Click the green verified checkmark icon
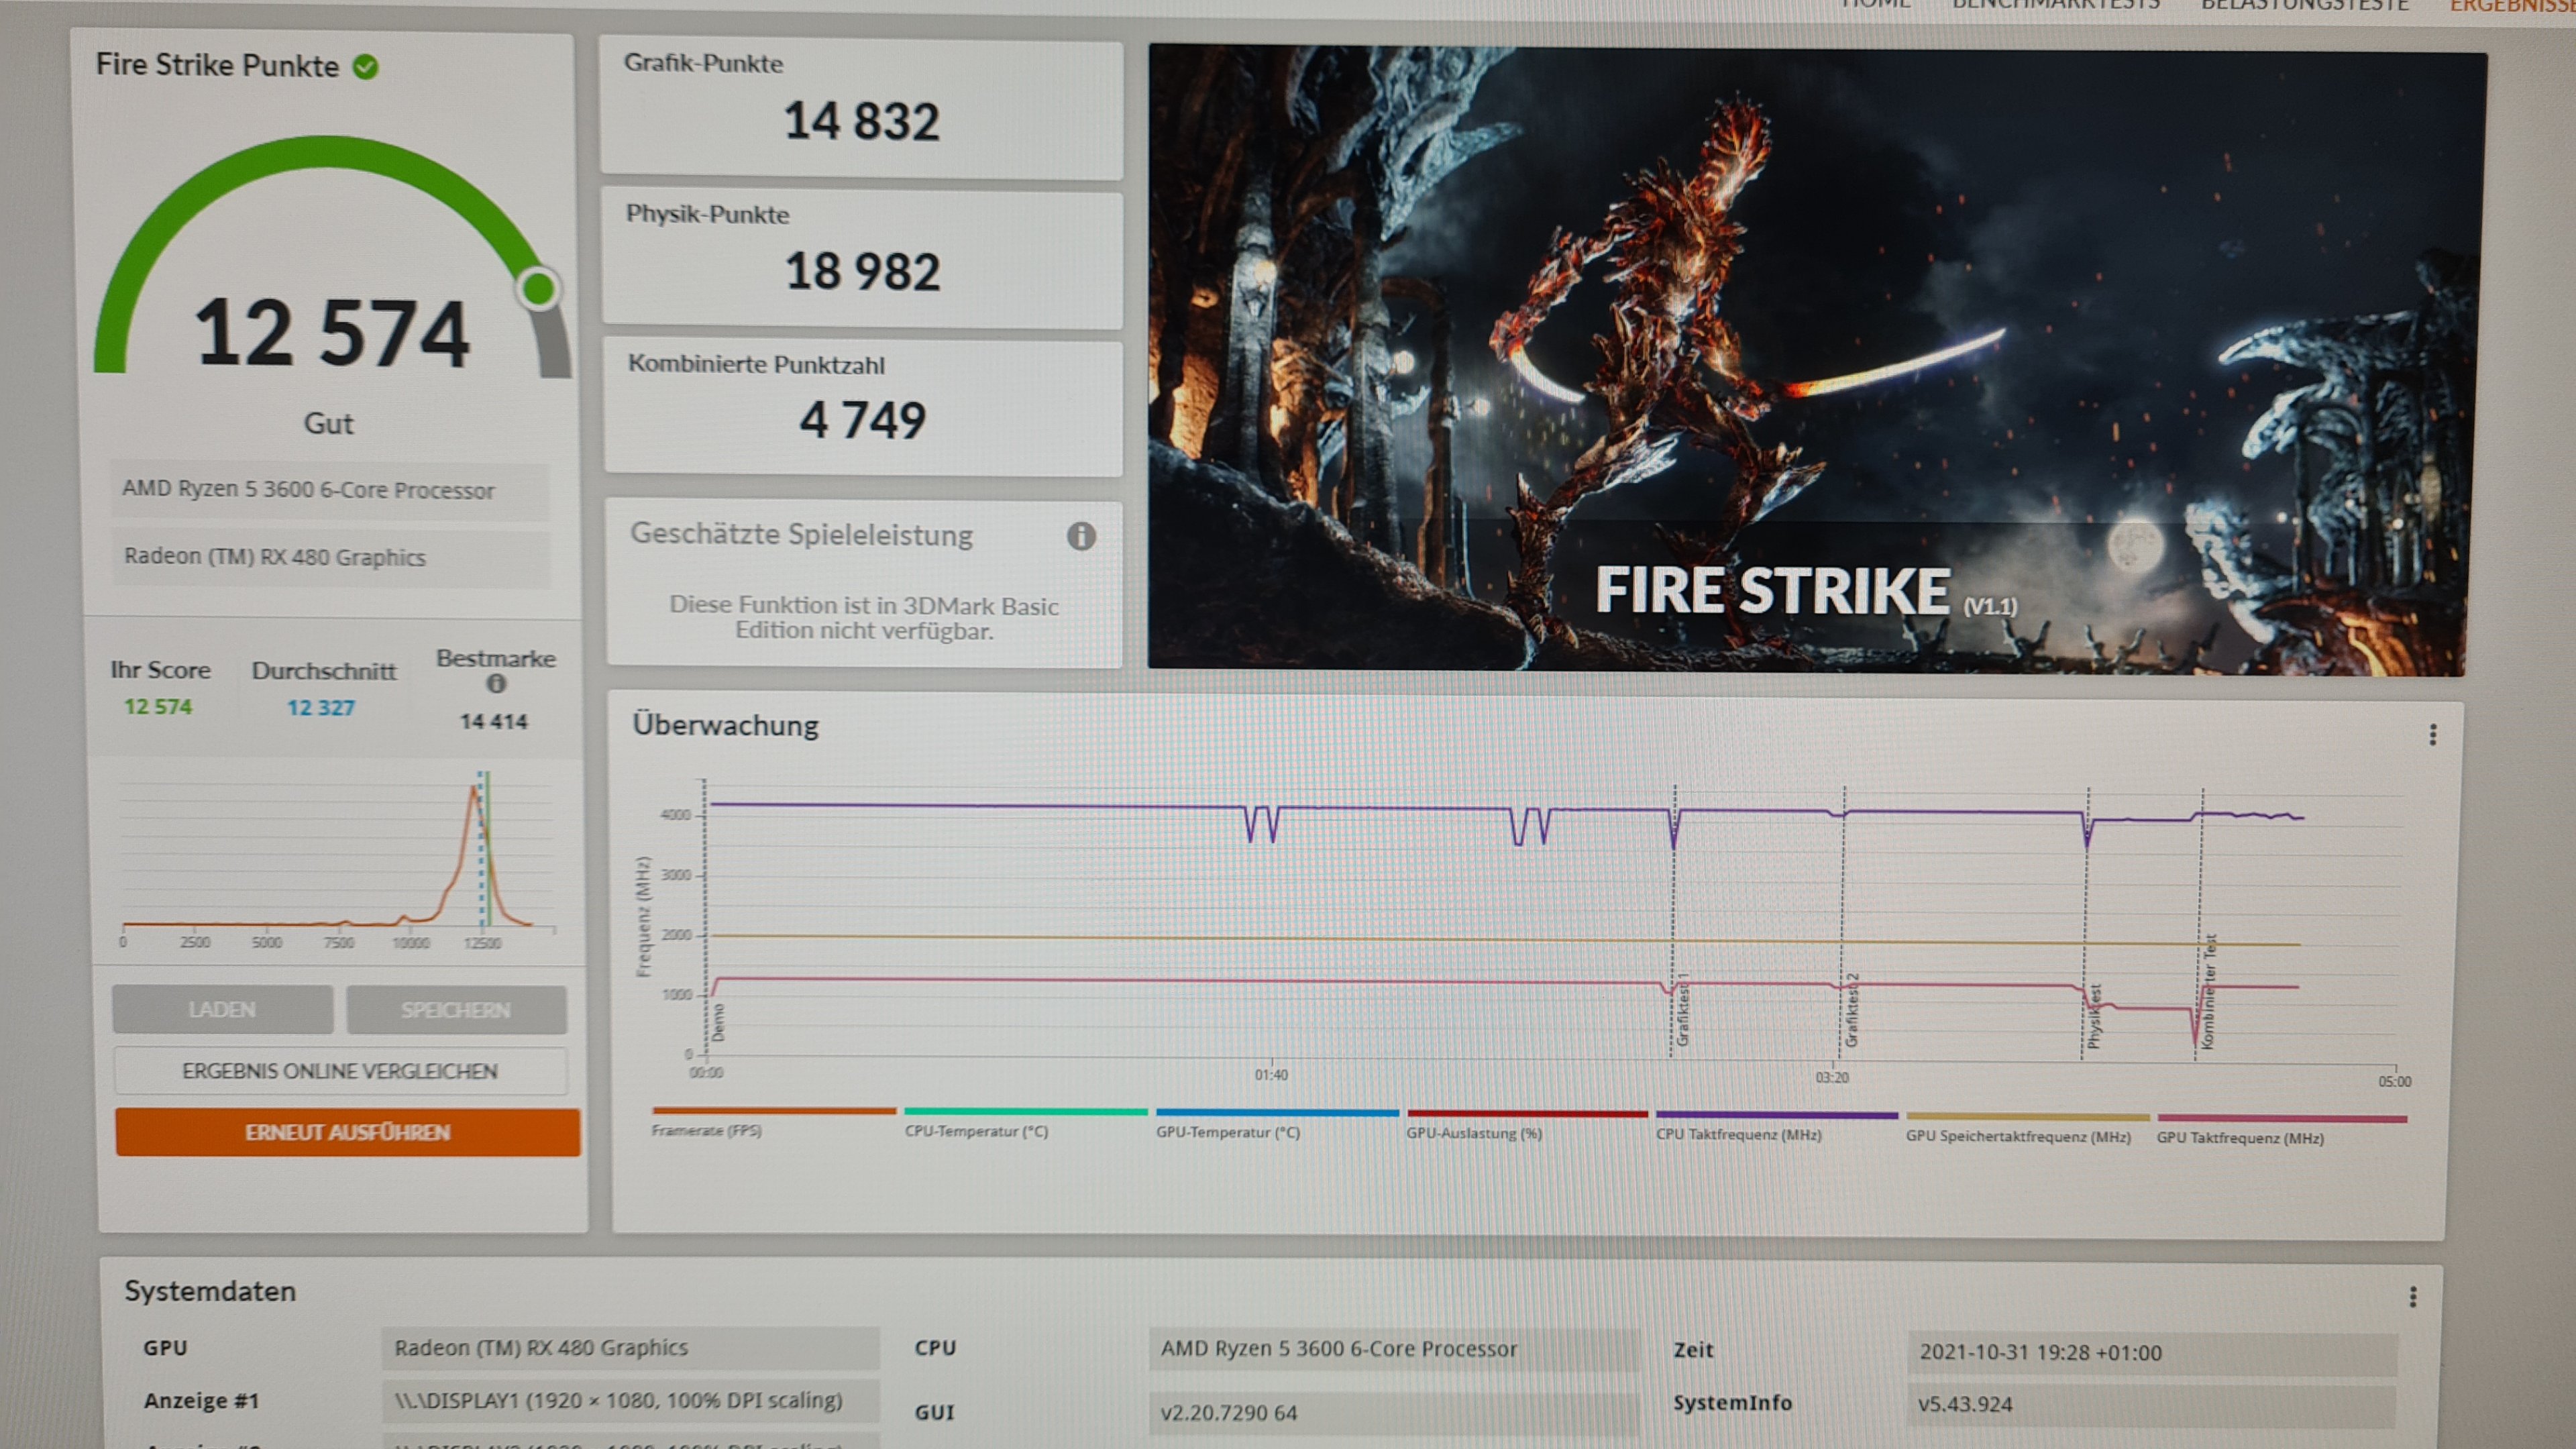Viewport: 2576px width, 1449px height. point(366,67)
